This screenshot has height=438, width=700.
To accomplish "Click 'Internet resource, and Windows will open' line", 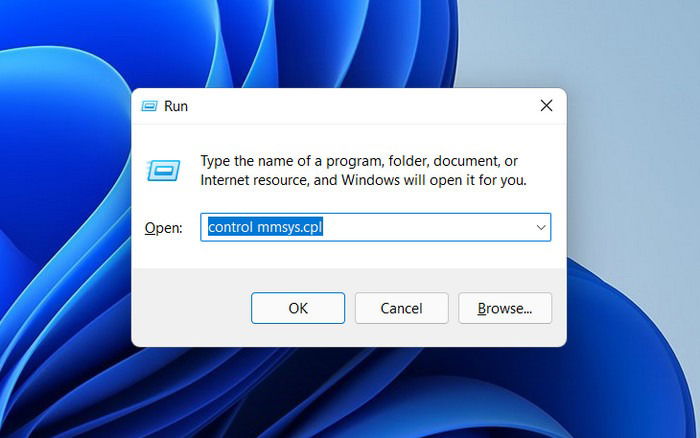I will [x=329, y=180].
